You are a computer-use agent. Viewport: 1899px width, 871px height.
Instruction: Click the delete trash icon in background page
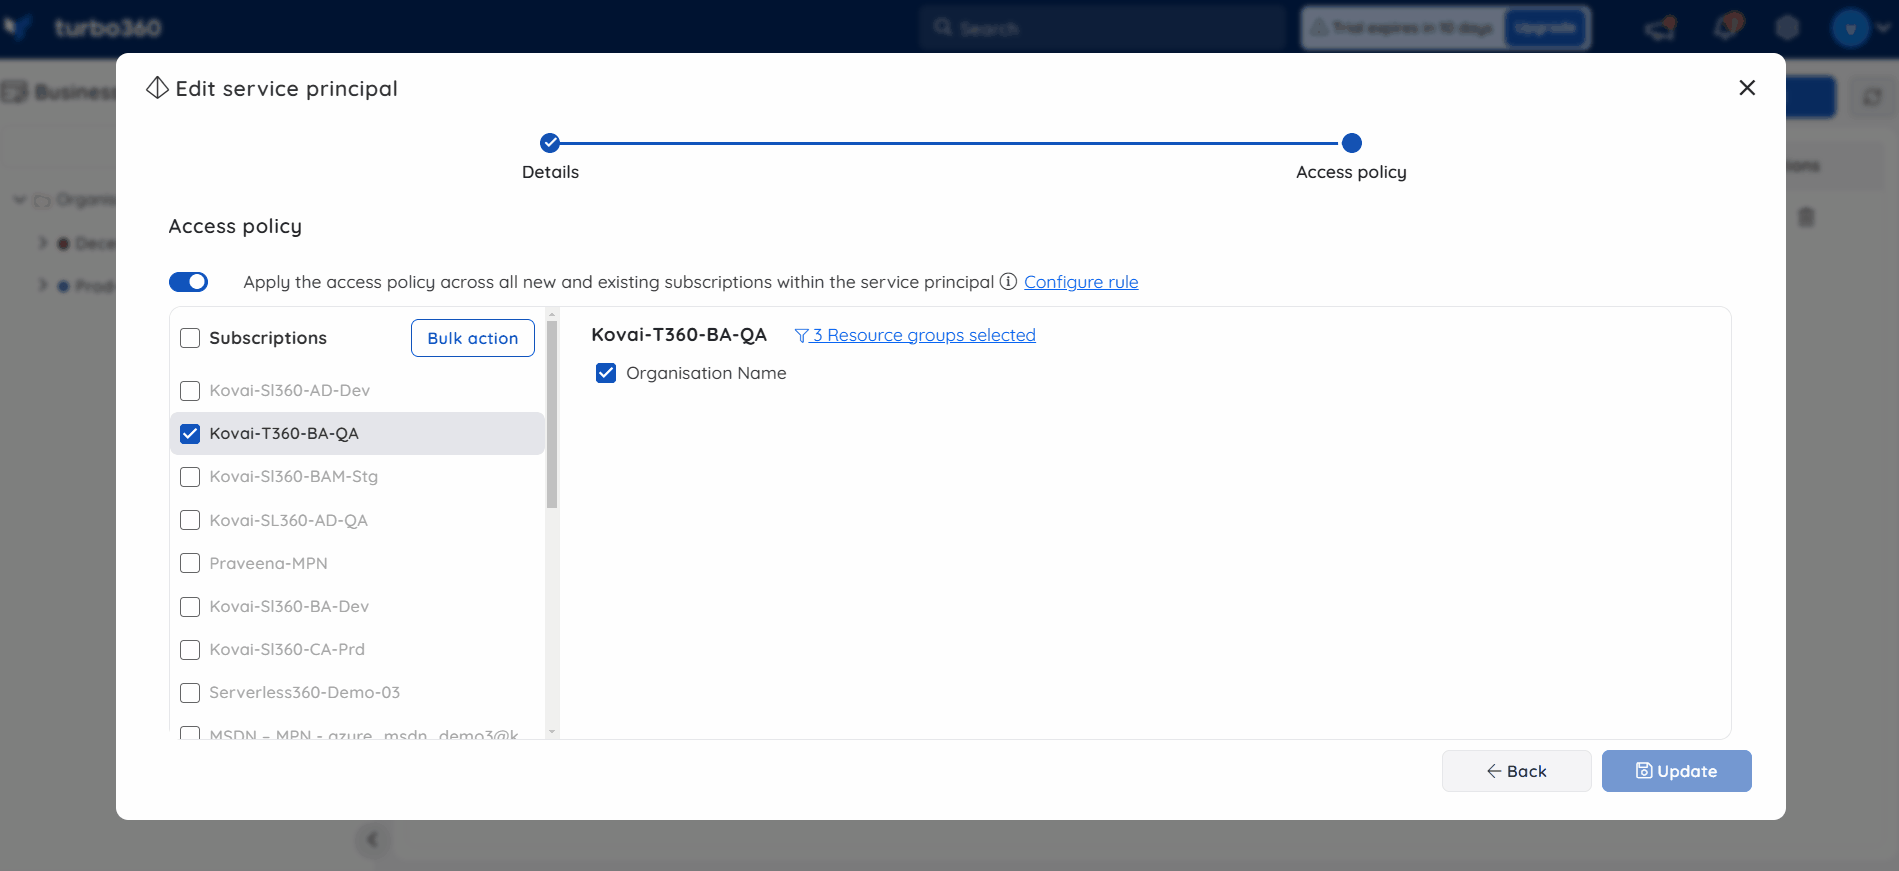point(1806,217)
